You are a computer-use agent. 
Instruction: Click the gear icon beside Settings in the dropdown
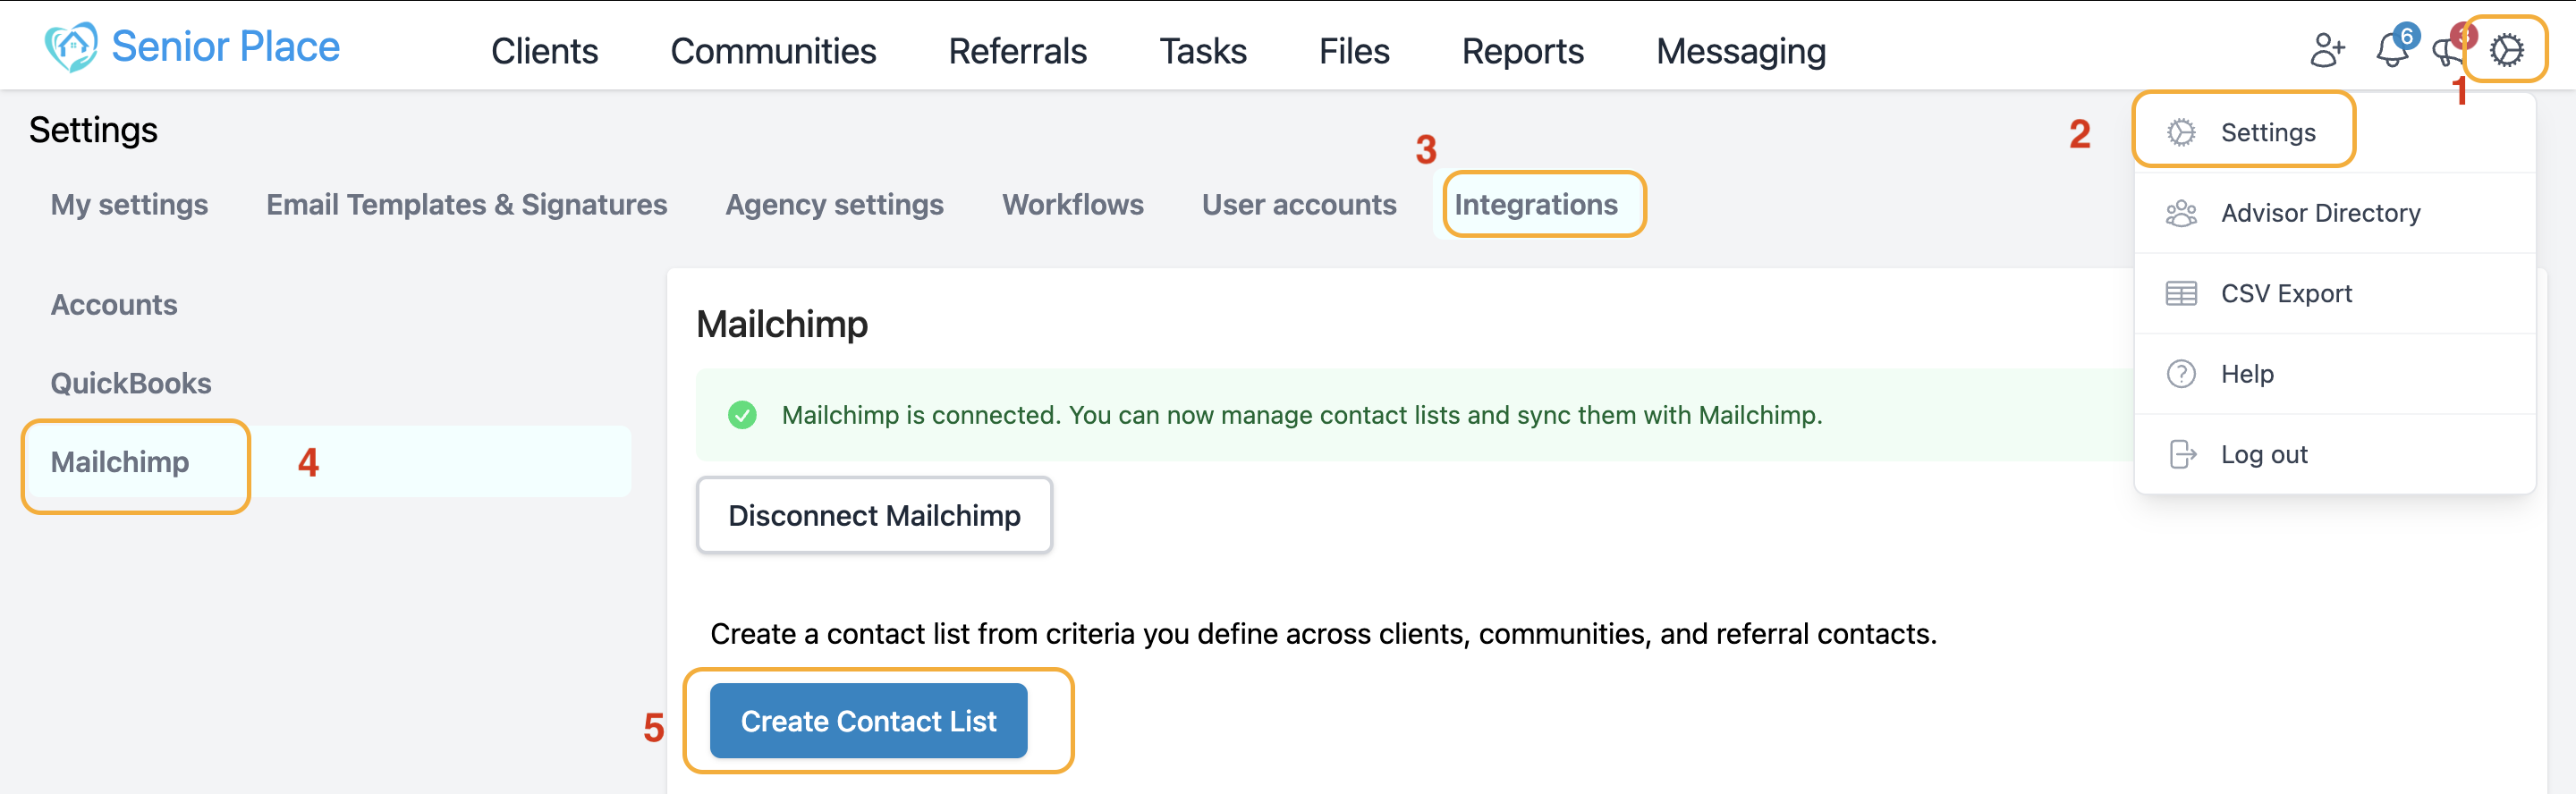[x=2181, y=132]
